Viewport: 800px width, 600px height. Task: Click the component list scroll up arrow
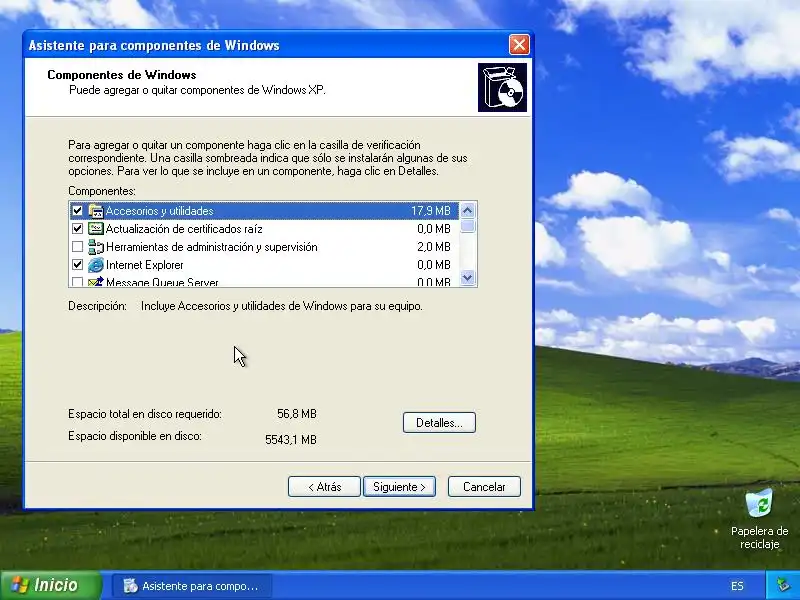pyautogui.click(x=467, y=210)
